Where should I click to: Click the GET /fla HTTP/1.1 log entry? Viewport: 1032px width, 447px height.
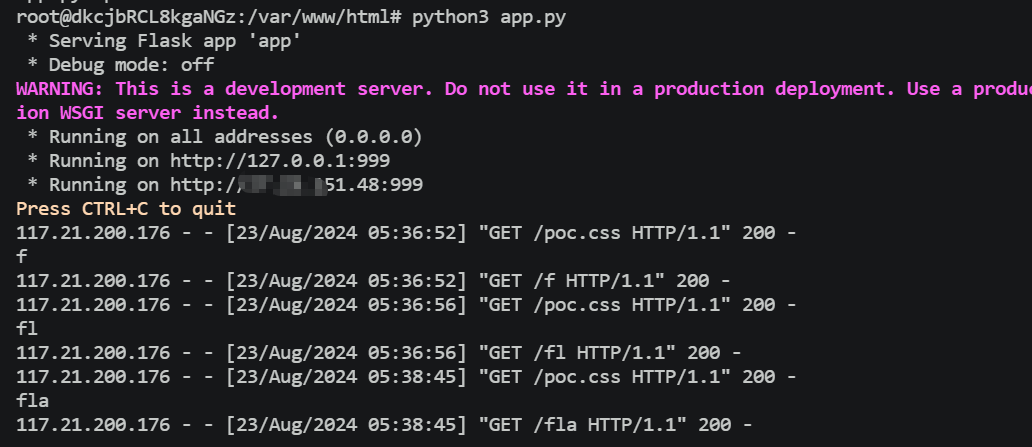click(384, 425)
